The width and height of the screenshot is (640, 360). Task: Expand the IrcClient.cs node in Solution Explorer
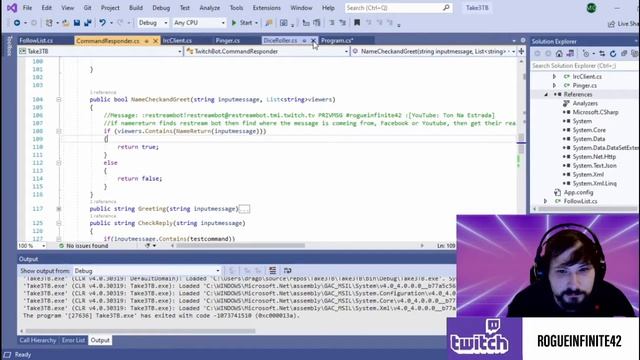554,76
